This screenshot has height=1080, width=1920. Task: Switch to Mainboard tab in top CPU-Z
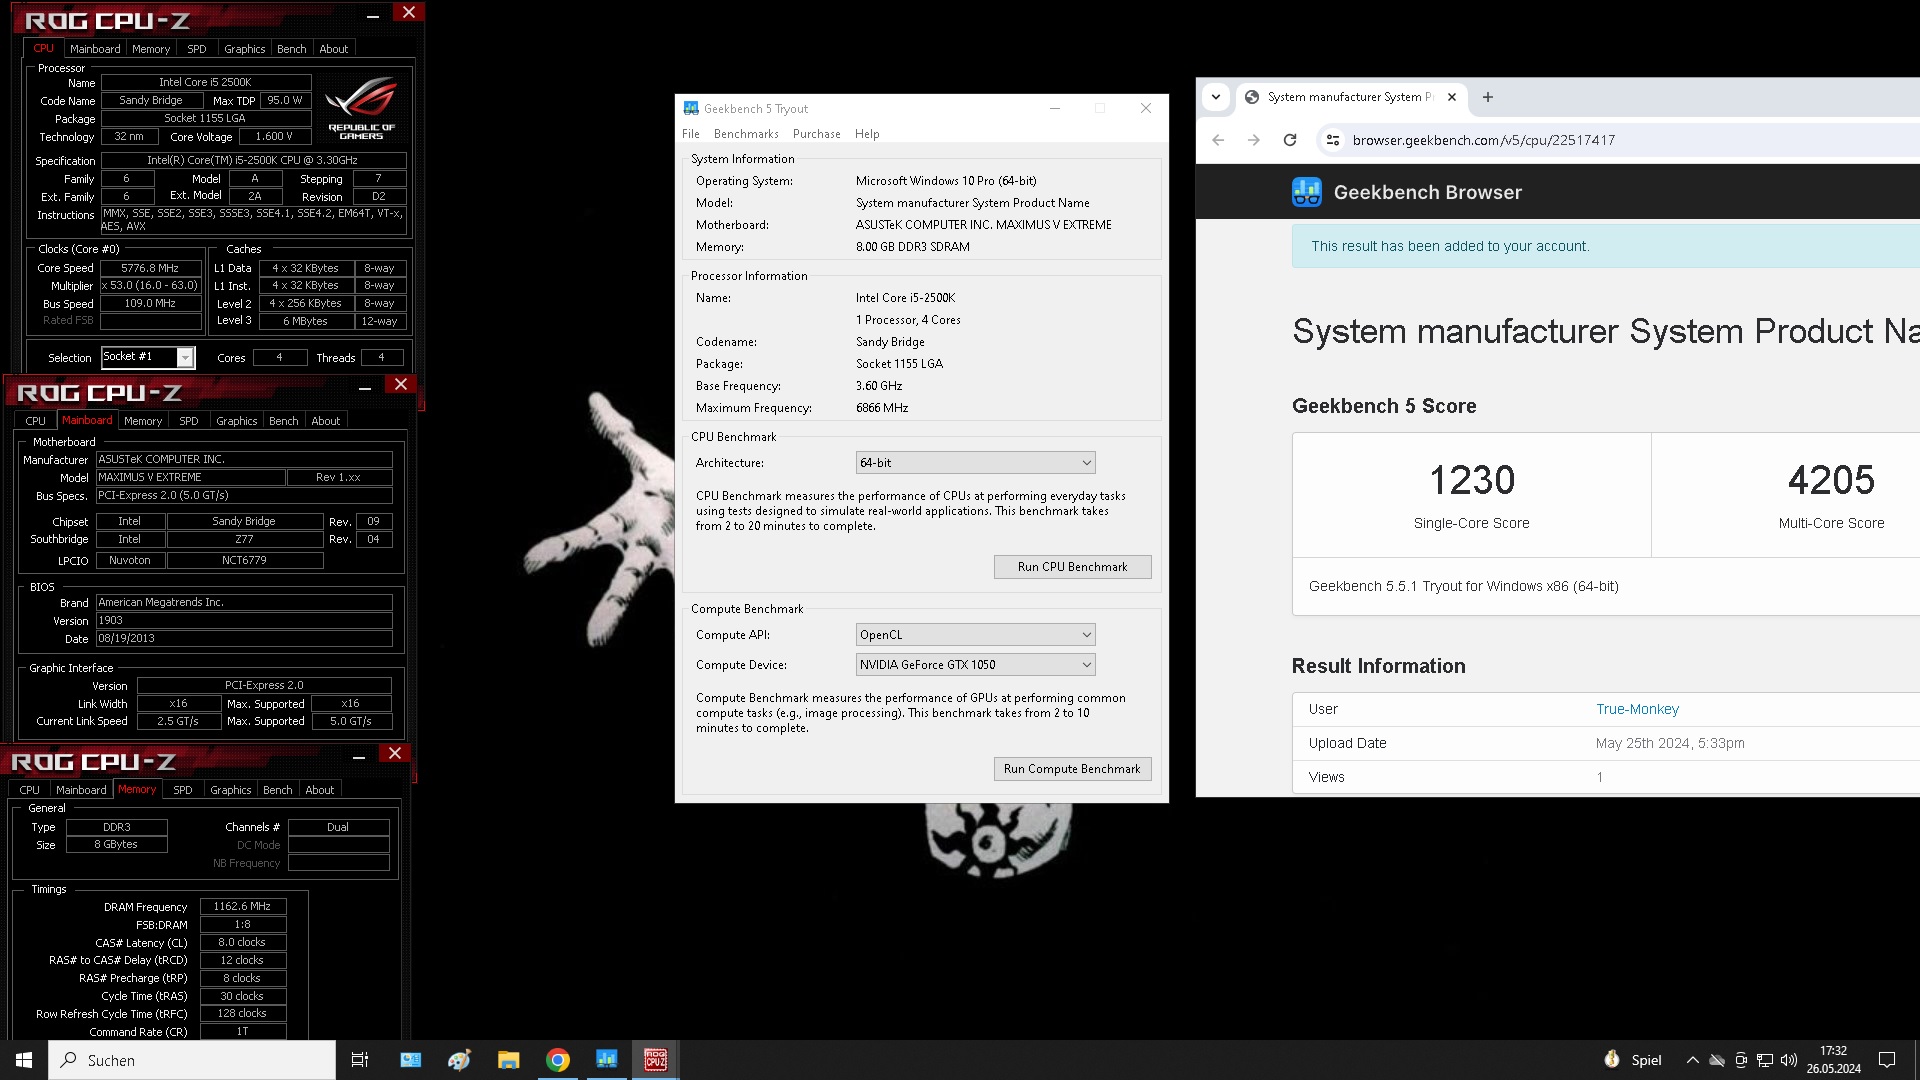point(95,49)
